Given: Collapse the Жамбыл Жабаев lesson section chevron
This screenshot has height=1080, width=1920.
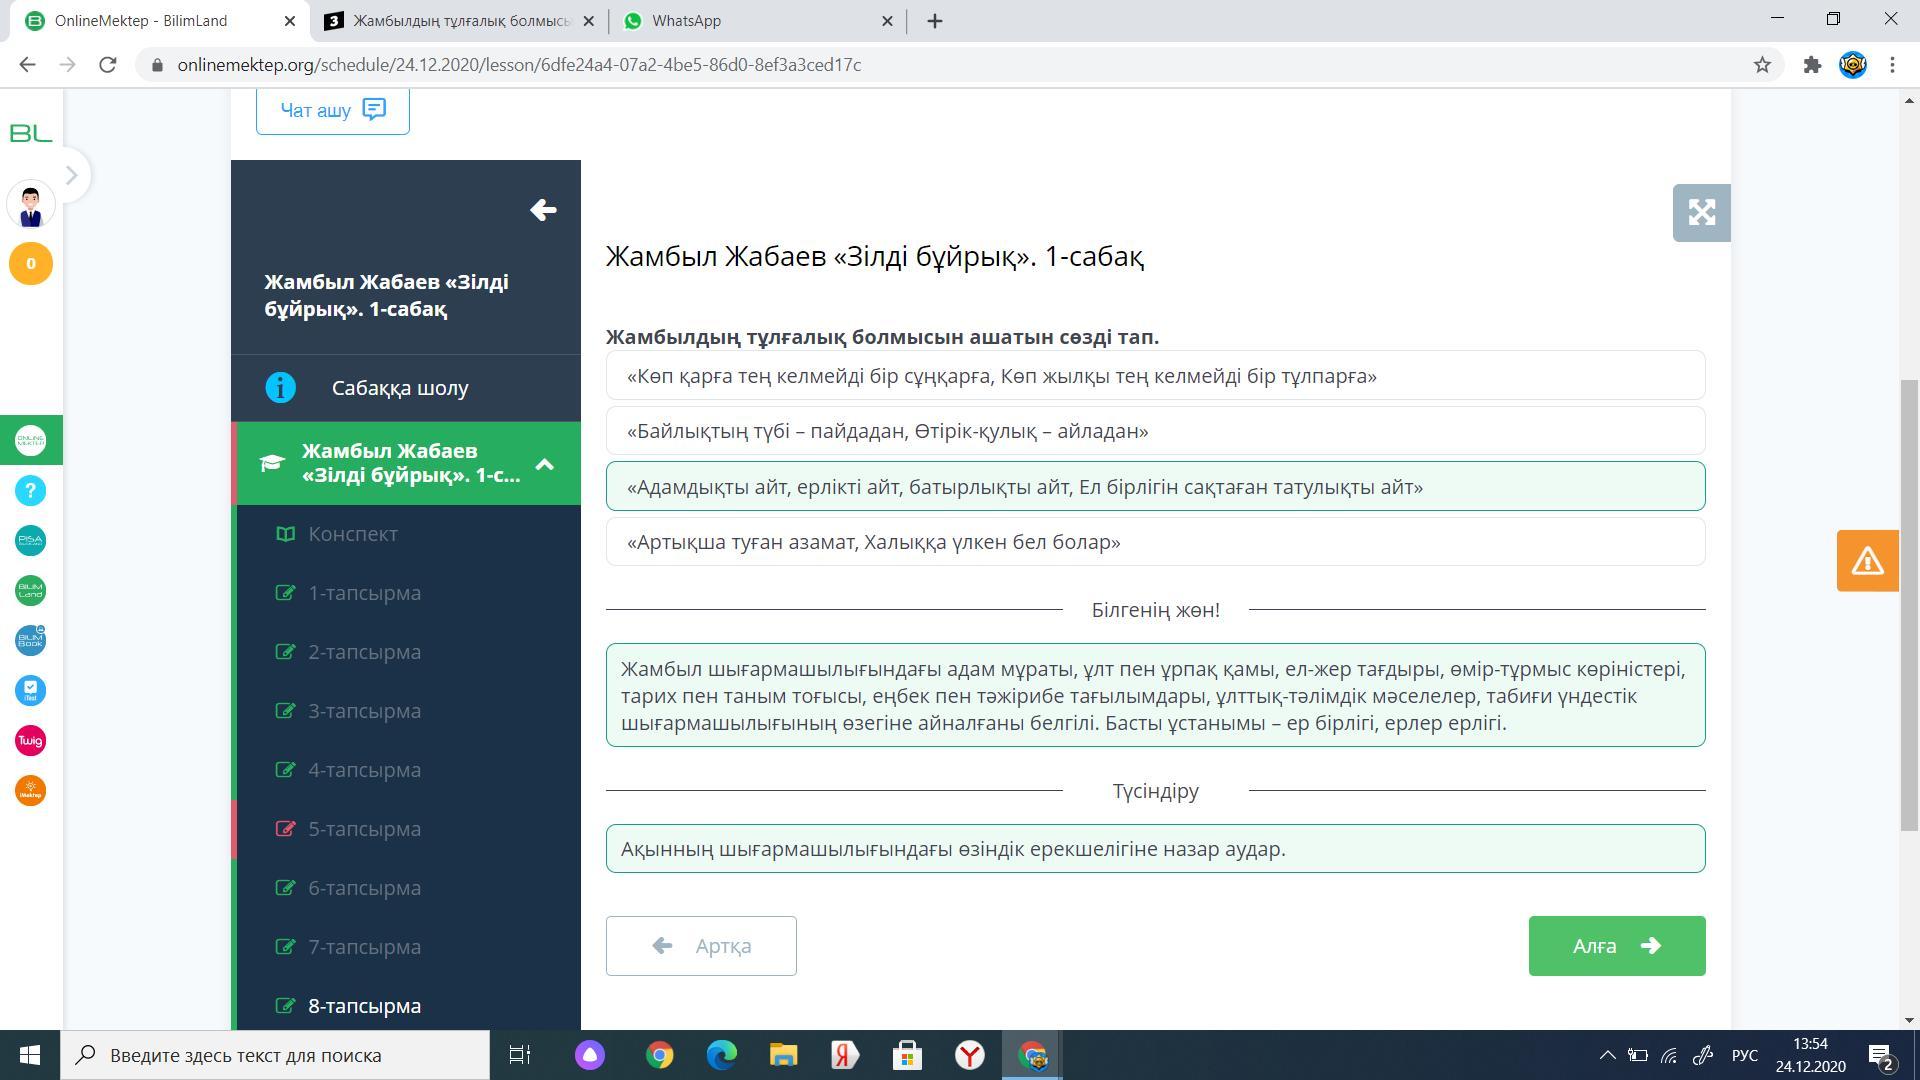Looking at the screenshot, I should pyautogui.click(x=545, y=464).
